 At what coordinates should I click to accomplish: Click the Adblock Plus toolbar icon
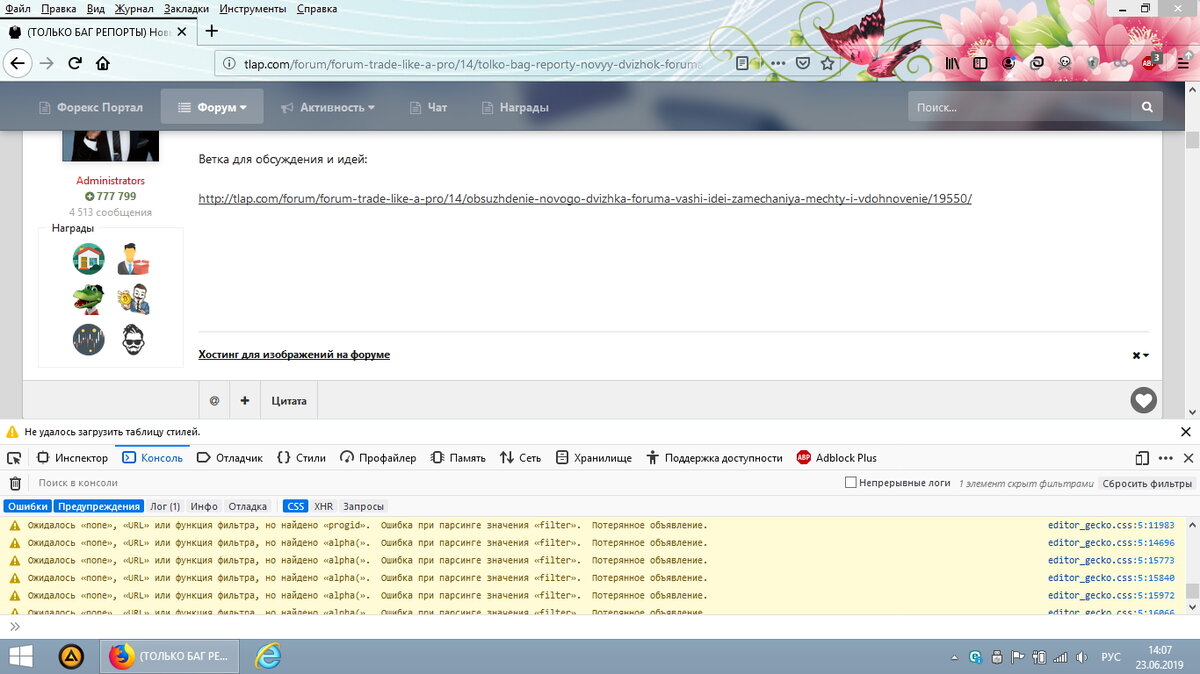point(1150,62)
